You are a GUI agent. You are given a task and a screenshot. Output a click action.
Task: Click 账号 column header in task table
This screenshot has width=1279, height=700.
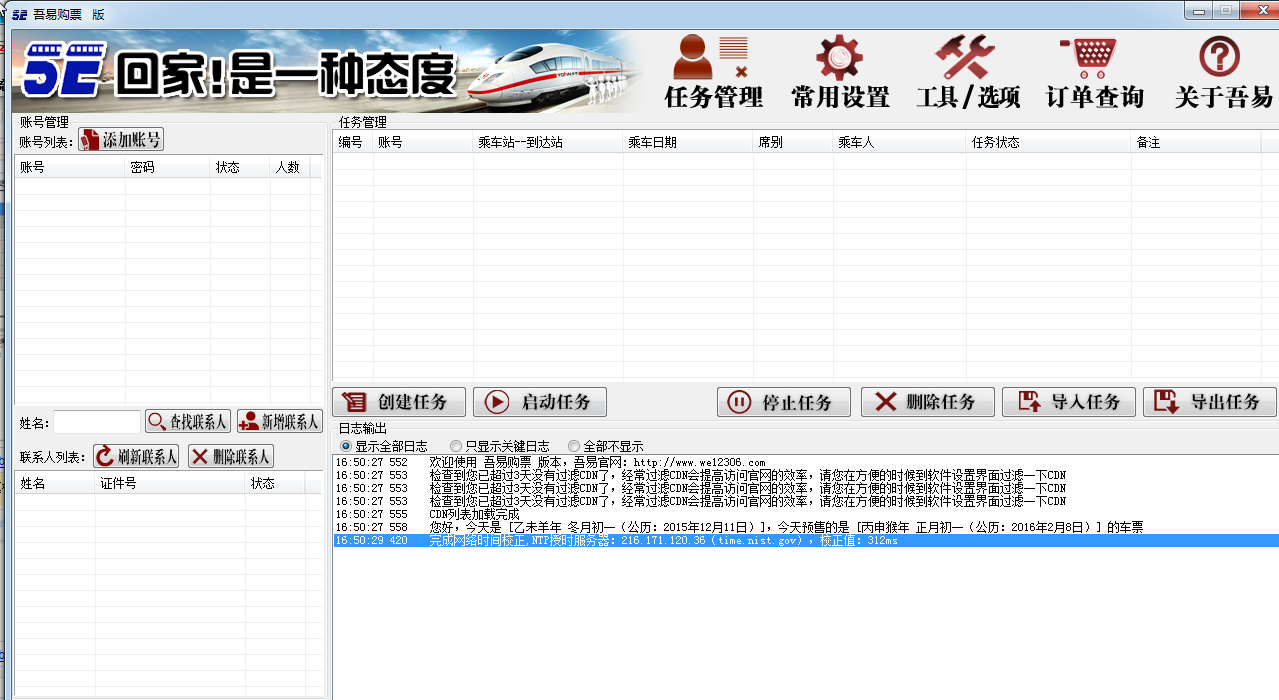click(423, 143)
